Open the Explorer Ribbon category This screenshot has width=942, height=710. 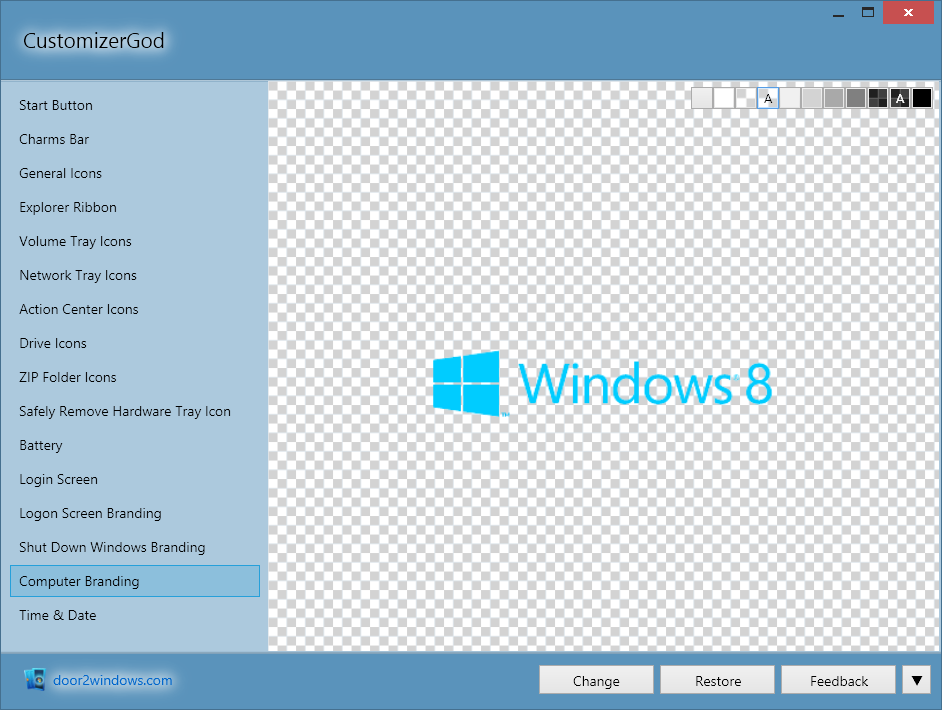click(x=67, y=207)
